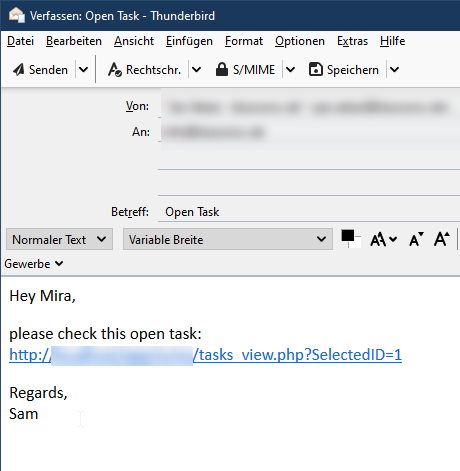Click the tasks_view.php hyperlink in body
The width and height of the screenshot is (460, 471).
tap(205, 355)
